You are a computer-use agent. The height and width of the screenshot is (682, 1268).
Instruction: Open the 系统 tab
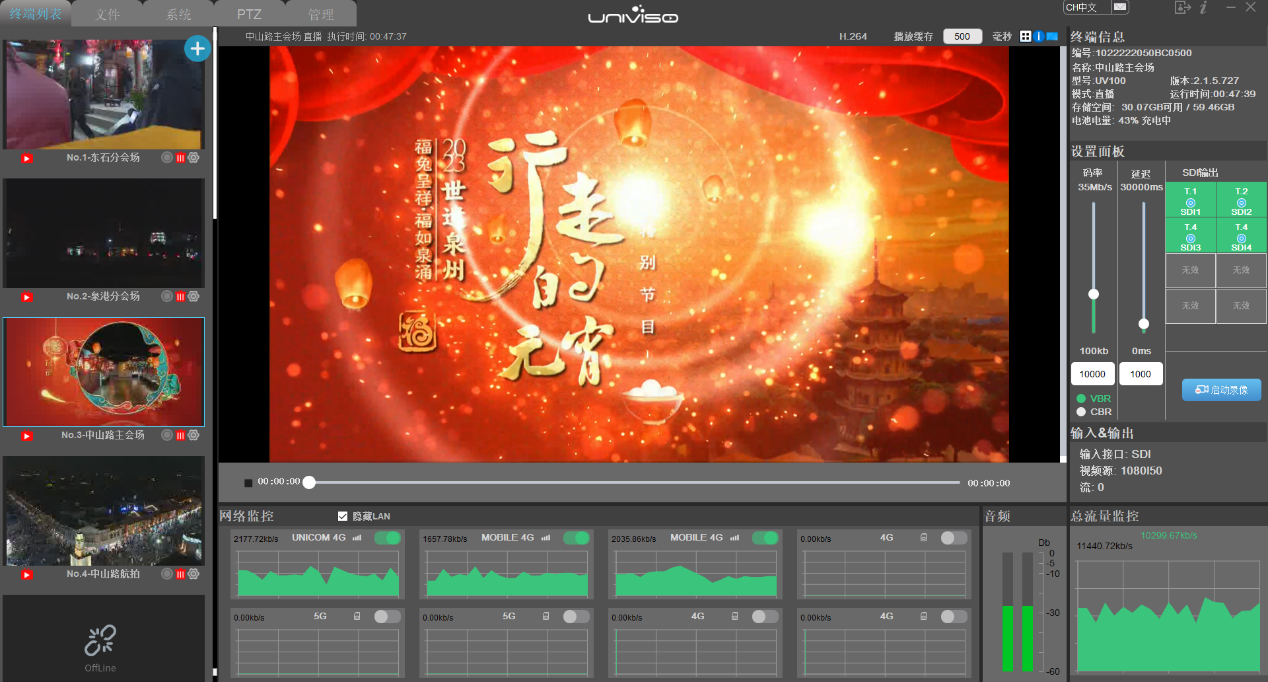(179, 14)
